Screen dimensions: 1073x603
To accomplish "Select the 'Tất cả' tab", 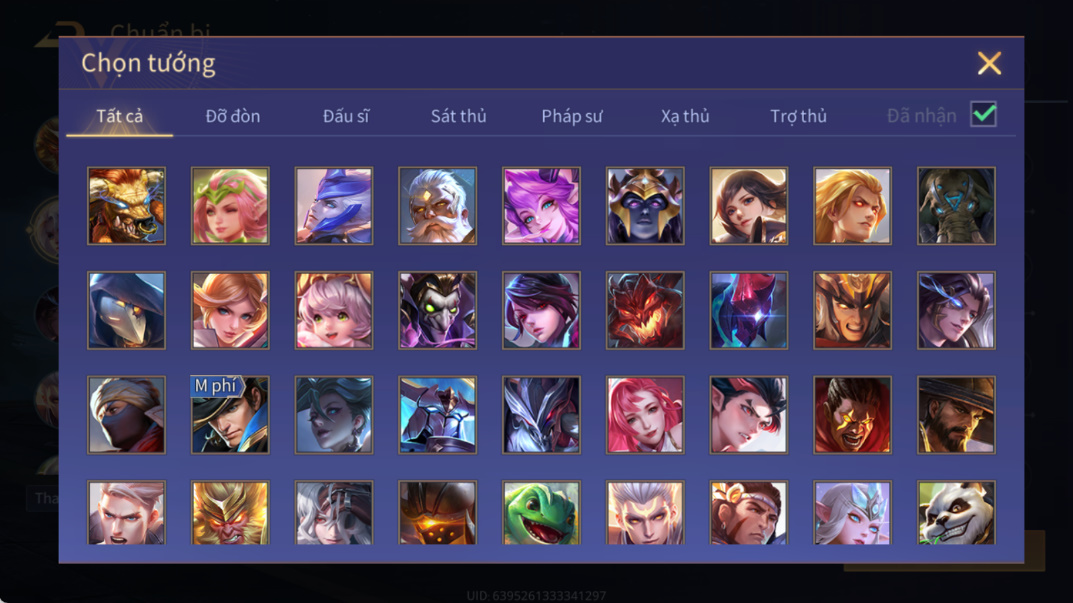I will [120, 116].
